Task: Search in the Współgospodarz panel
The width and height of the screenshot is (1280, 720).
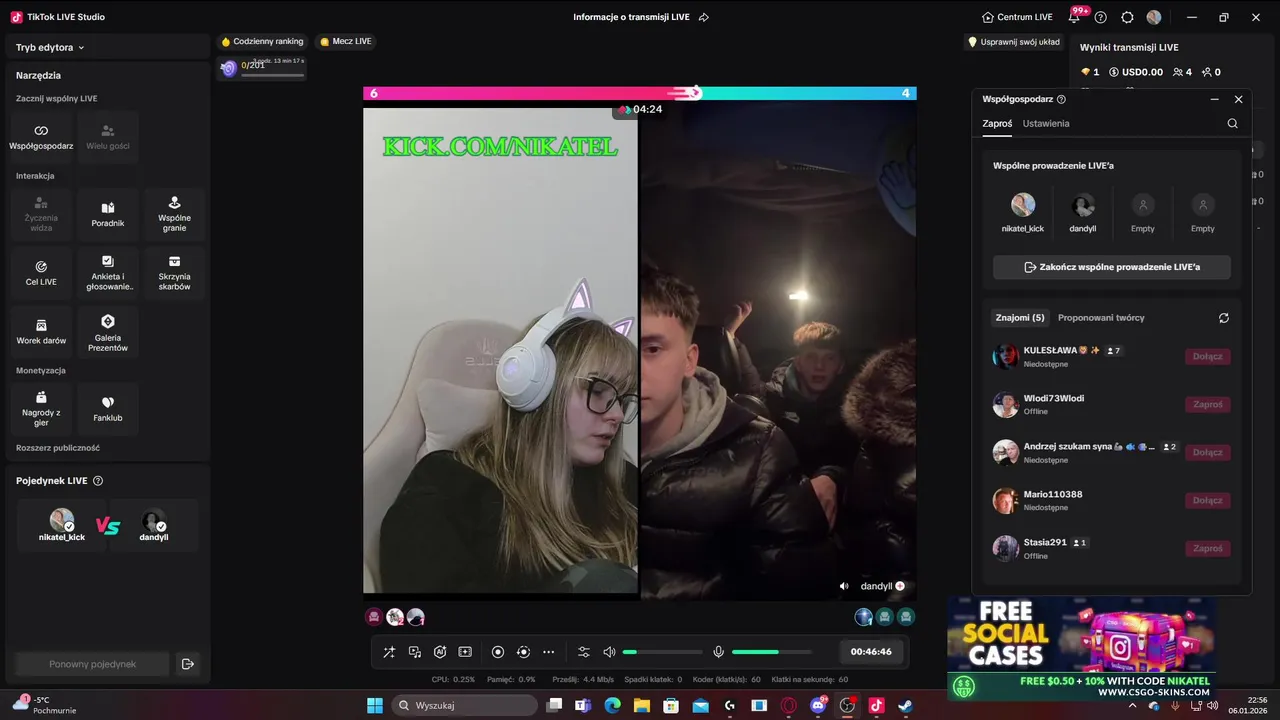Action: (x=1232, y=123)
